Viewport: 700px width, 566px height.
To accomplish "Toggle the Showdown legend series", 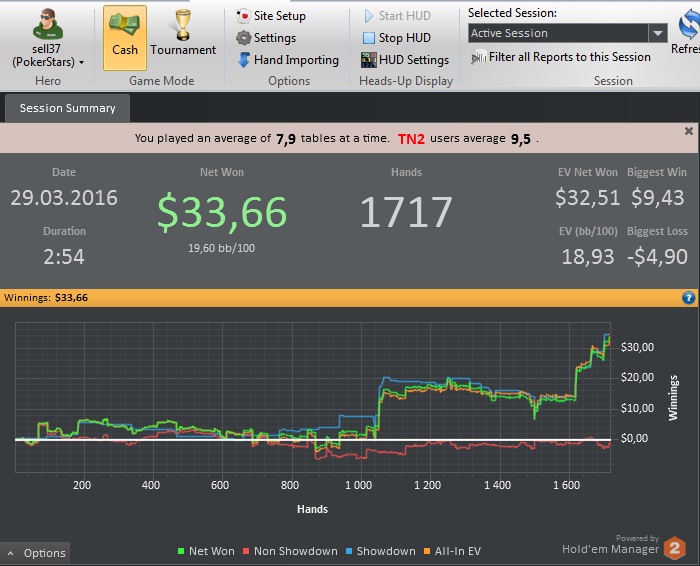I will click(x=381, y=551).
